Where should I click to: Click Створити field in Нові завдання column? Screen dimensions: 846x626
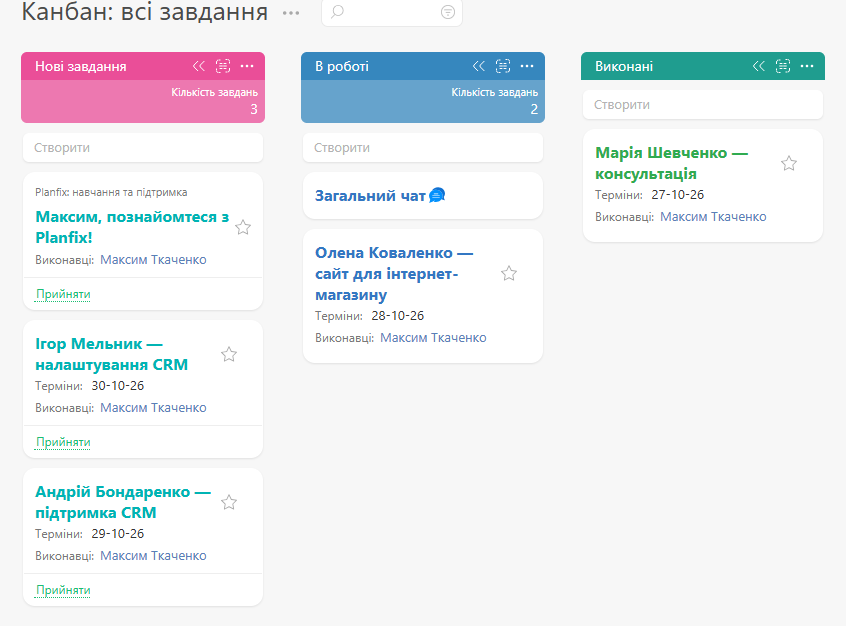click(x=143, y=147)
